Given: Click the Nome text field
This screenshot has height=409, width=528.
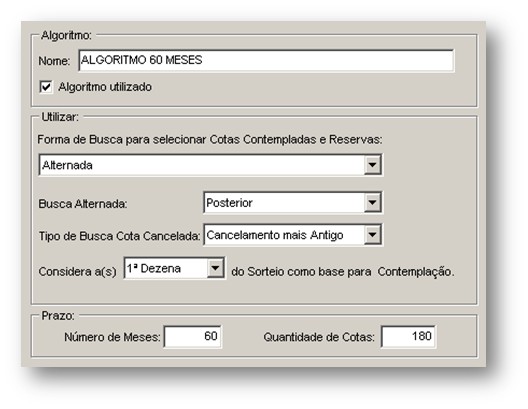Looking at the screenshot, I should 266,61.
